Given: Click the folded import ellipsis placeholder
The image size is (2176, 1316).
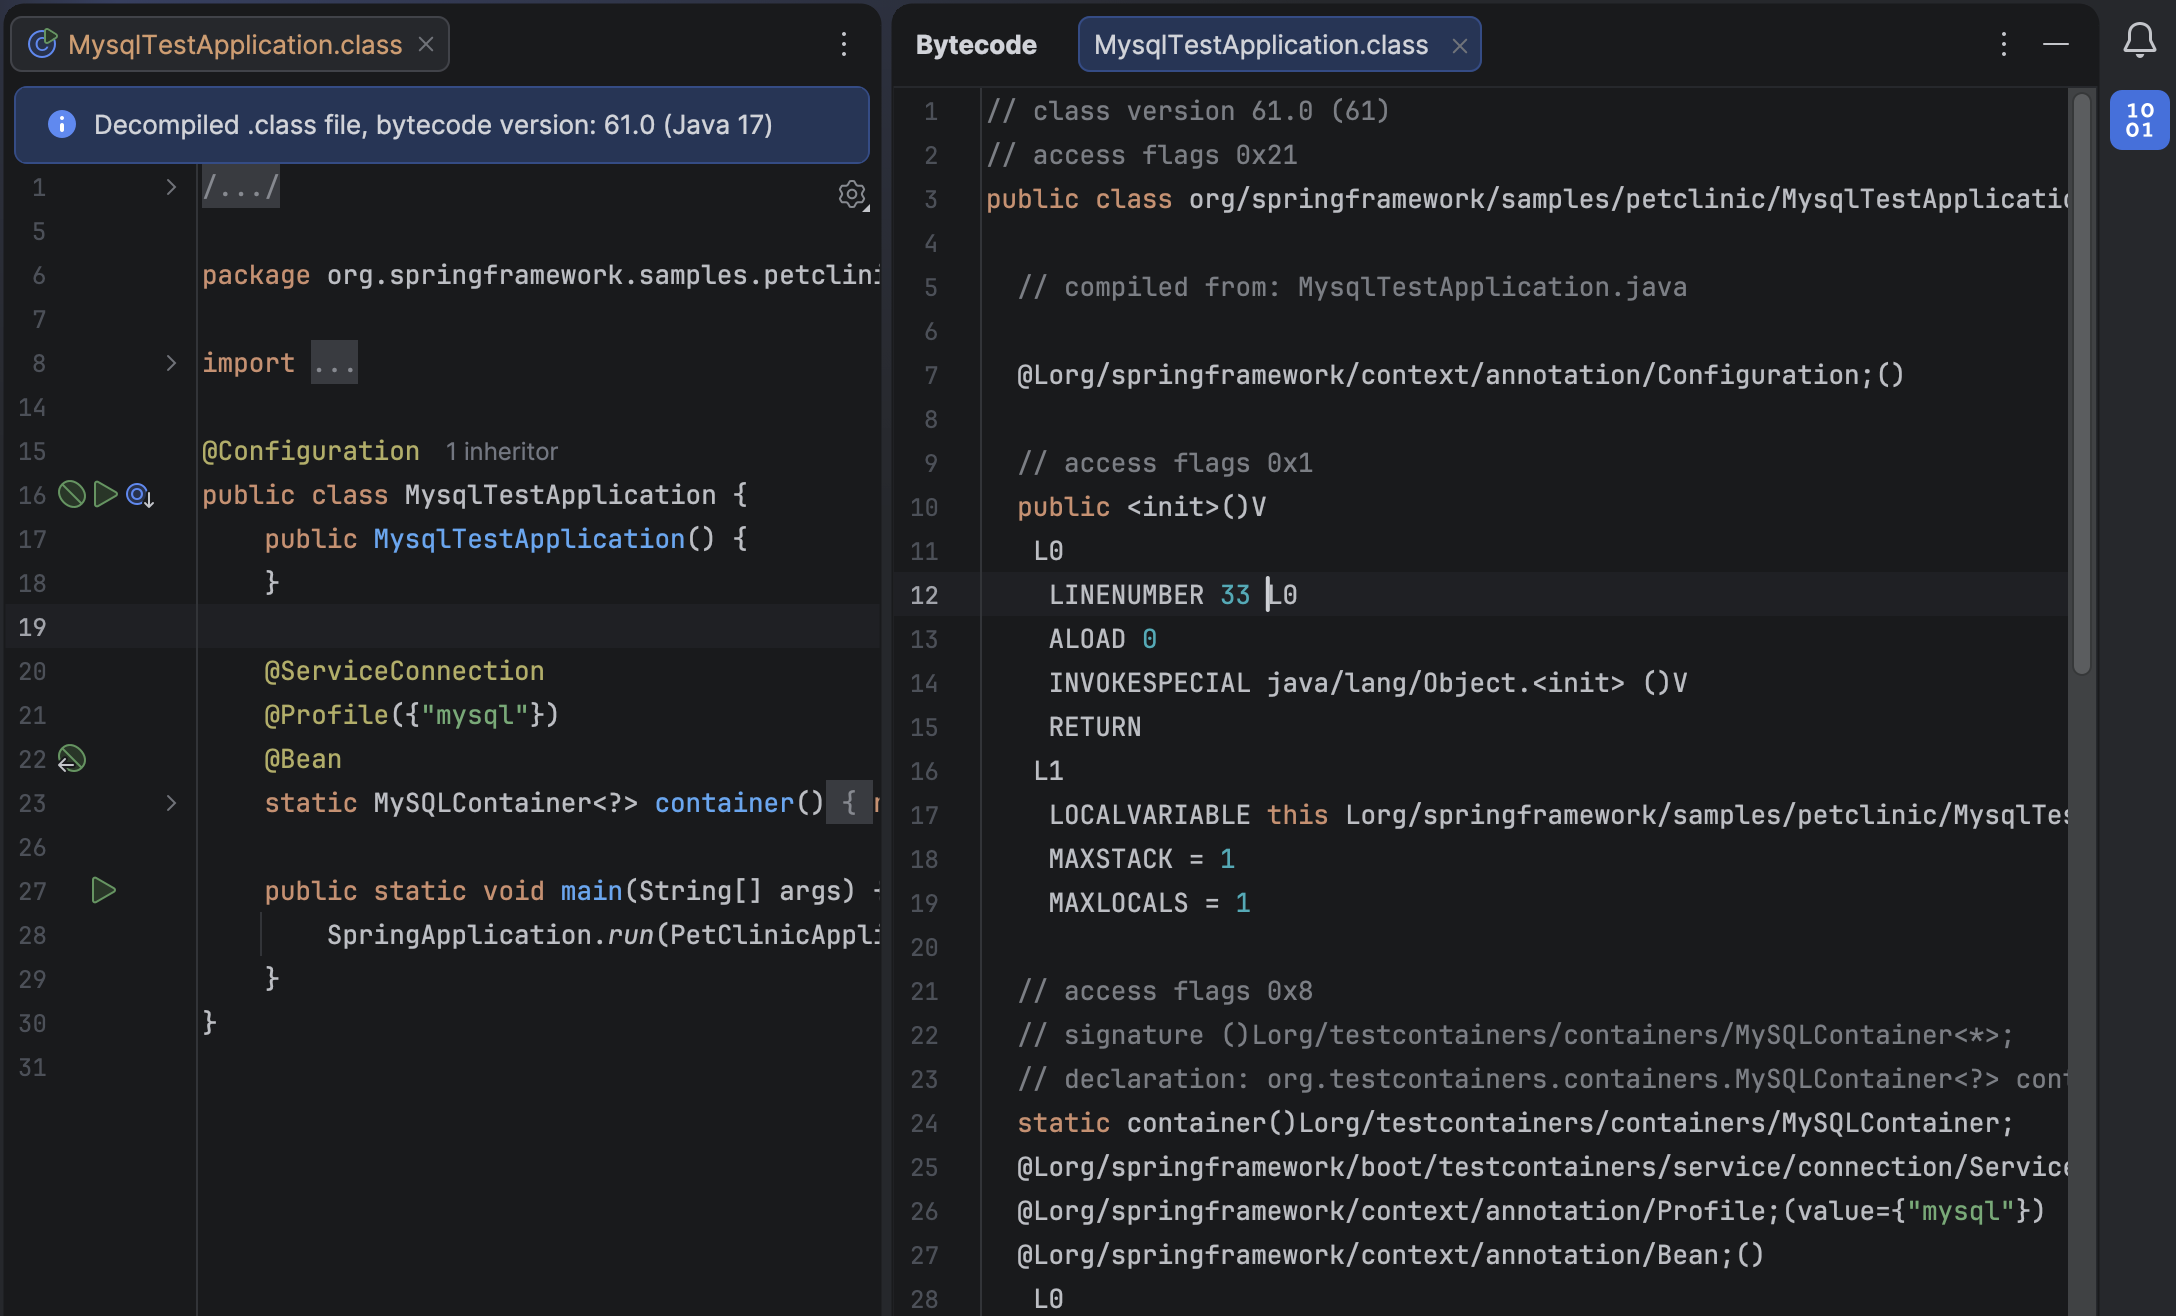Looking at the screenshot, I should click(334, 363).
